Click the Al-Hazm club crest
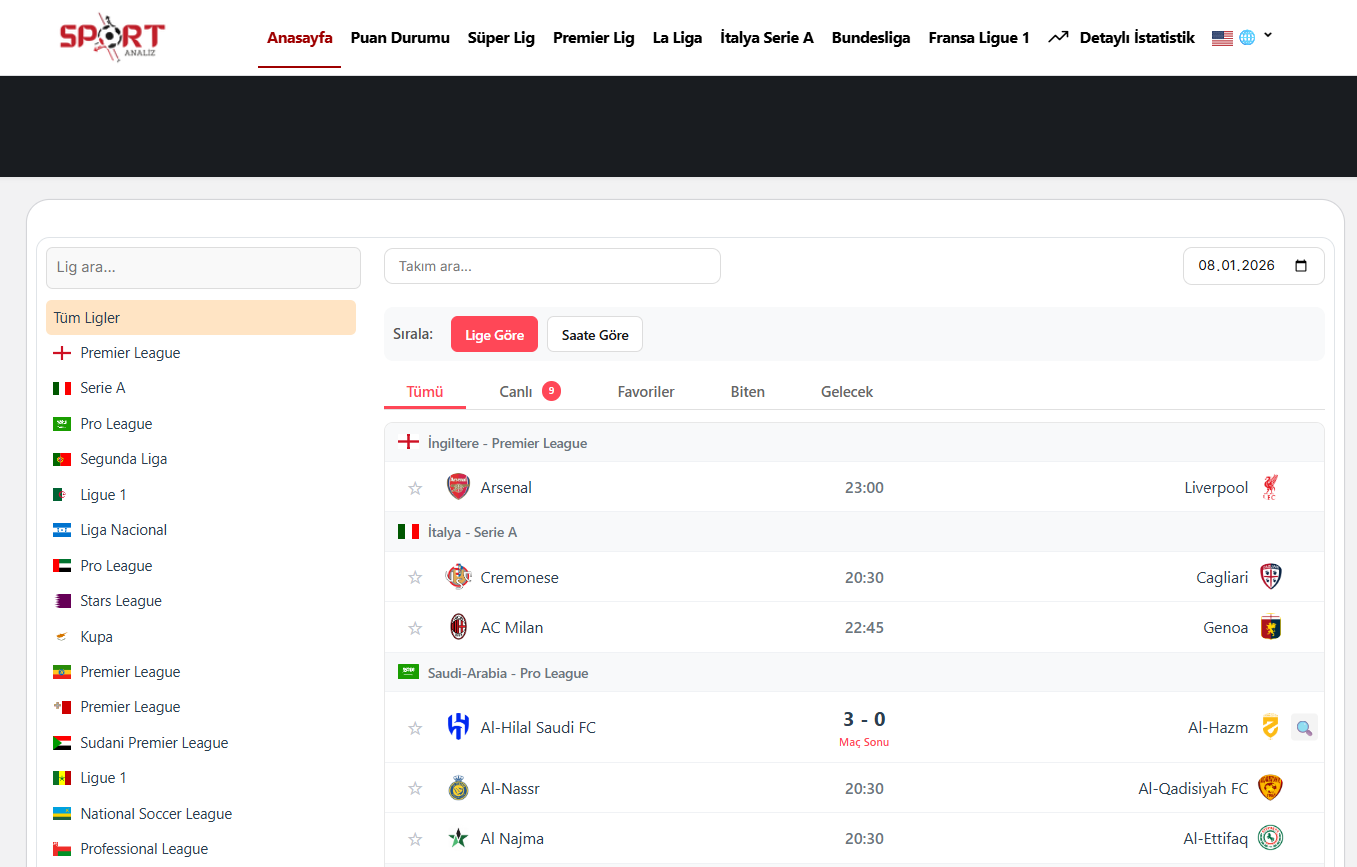Image resolution: width=1357 pixels, height=867 pixels. pyautogui.click(x=1270, y=727)
